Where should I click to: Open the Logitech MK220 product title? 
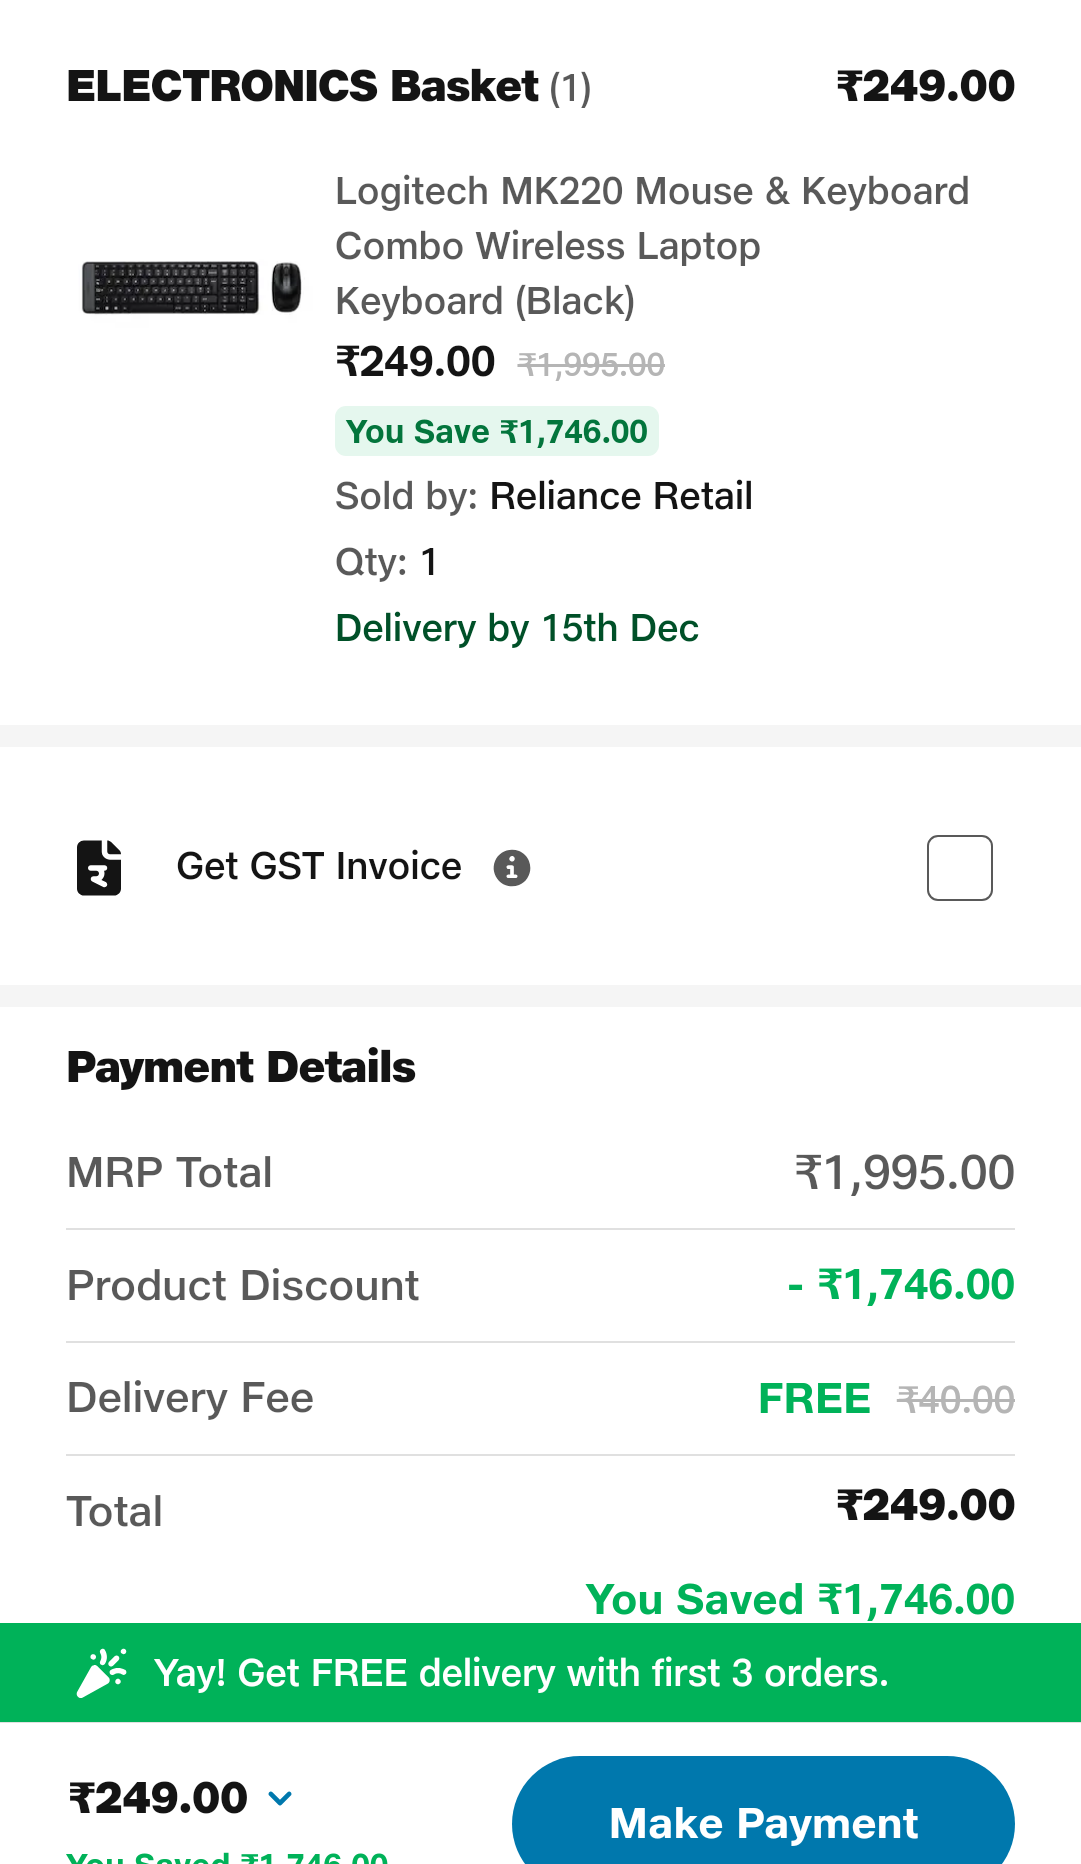(651, 246)
